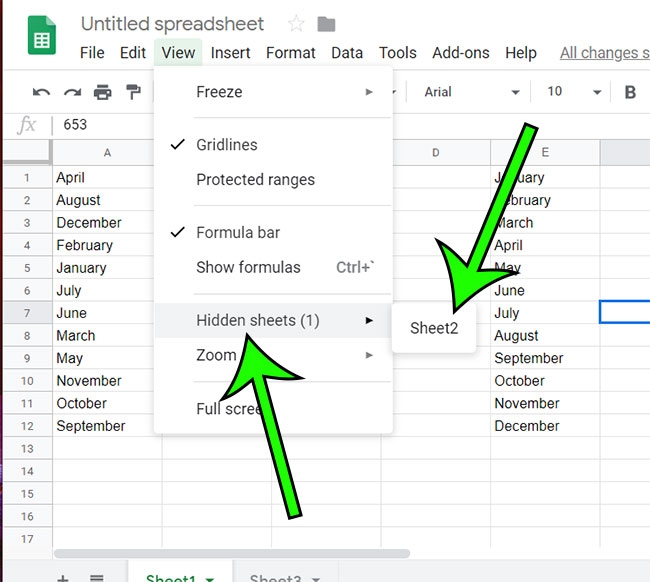Click the redo arrow icon
Image resolution: width=650 pixels, height=582 pixels.
point(72,92)
